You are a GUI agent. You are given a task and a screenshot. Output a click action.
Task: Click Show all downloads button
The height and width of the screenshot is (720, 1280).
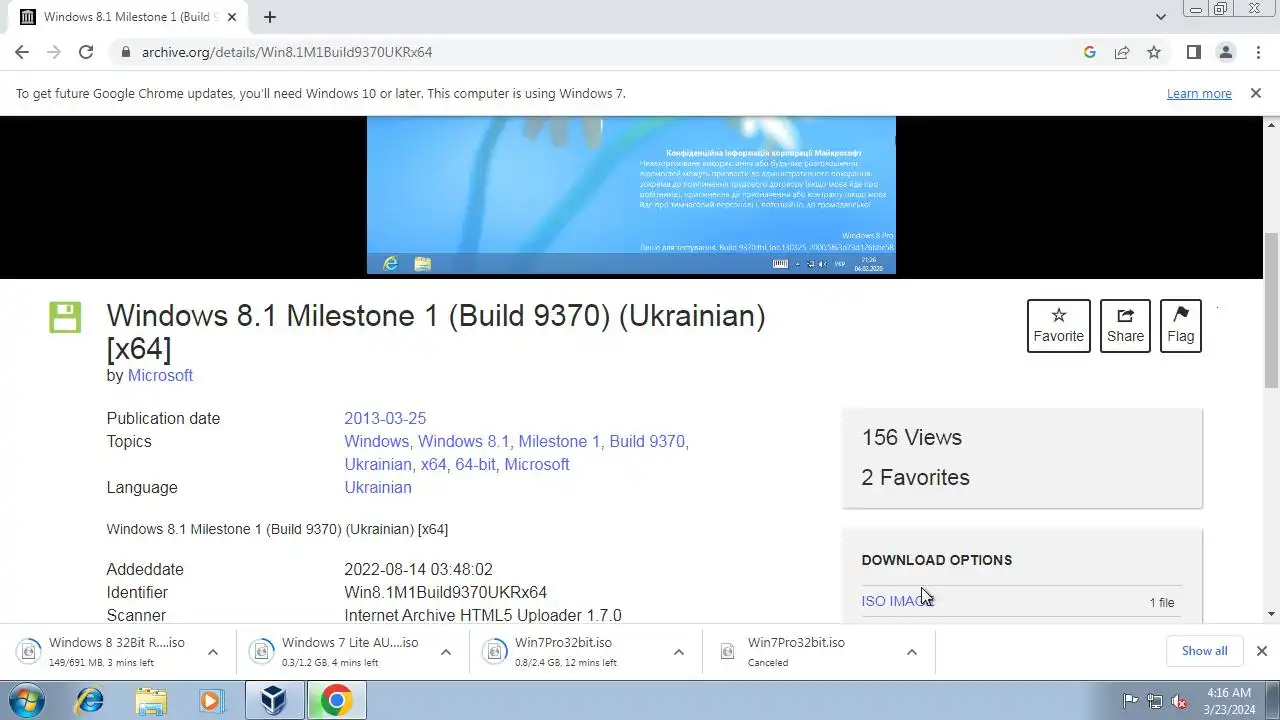[1204, 651]
